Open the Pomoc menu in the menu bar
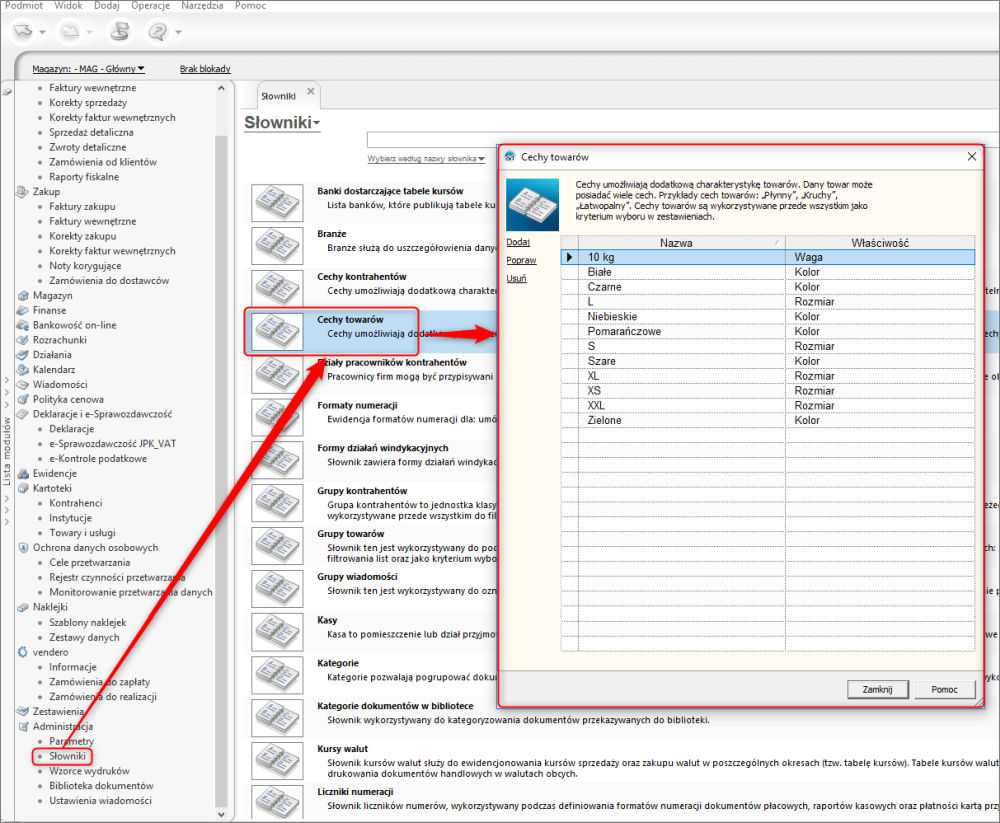The image size is (1000, 823). coord(251,5)
